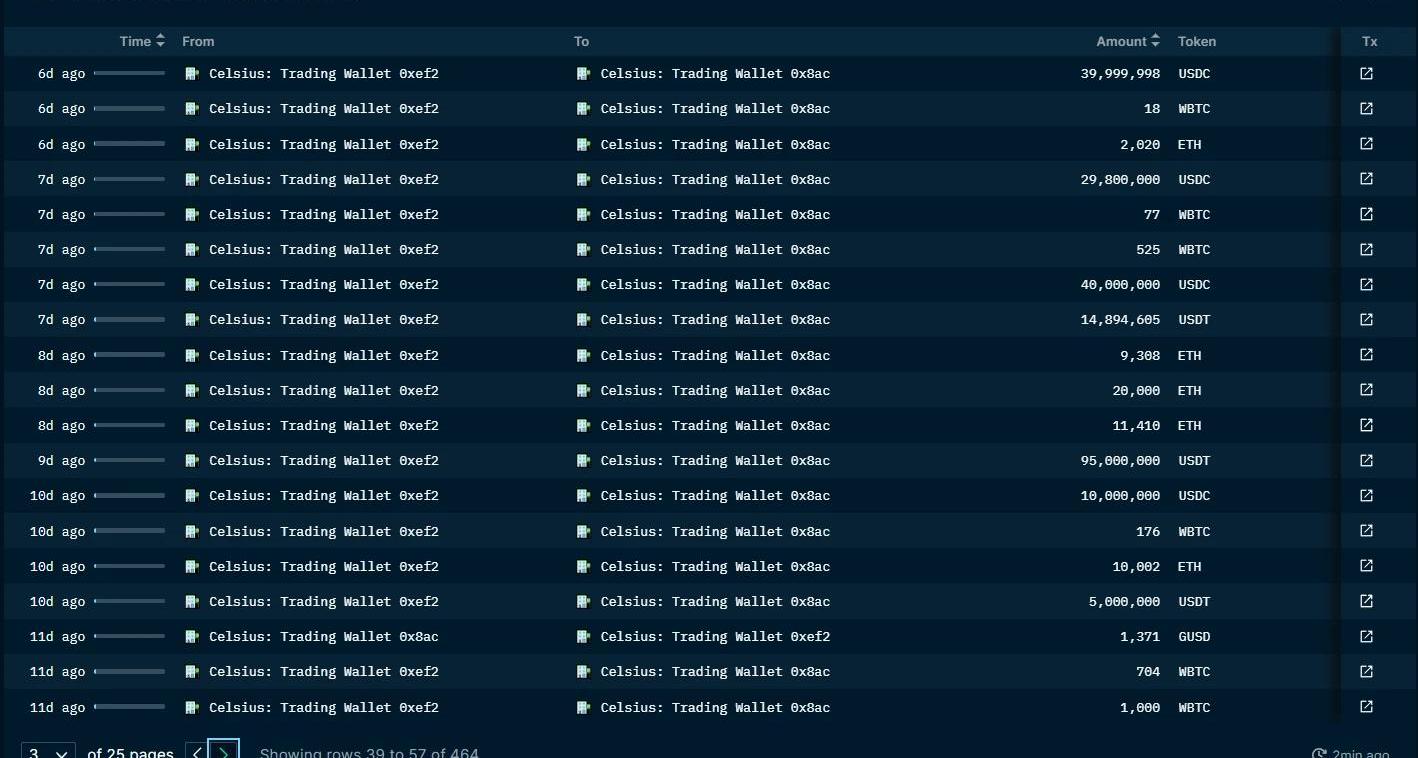Open transaction link for 1,371 GUSD row

click(1366, 636)
